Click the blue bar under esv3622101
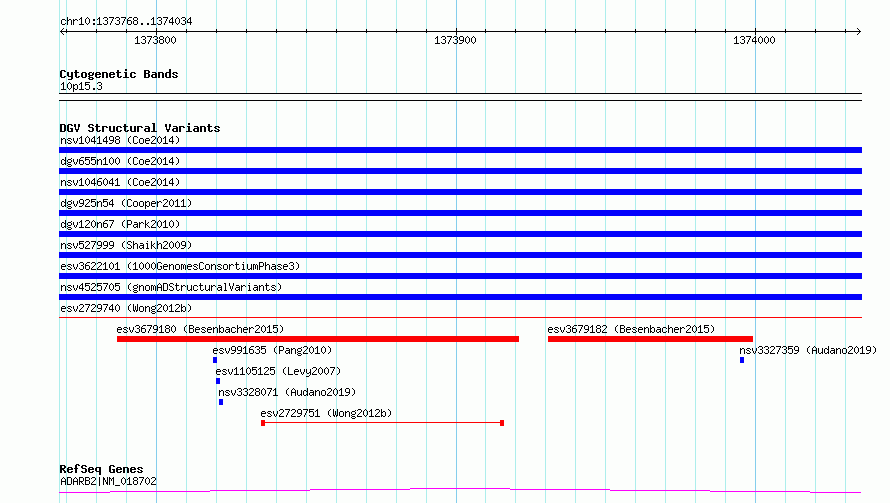This screenshot has width=890, height=503. tap(460, 276)
